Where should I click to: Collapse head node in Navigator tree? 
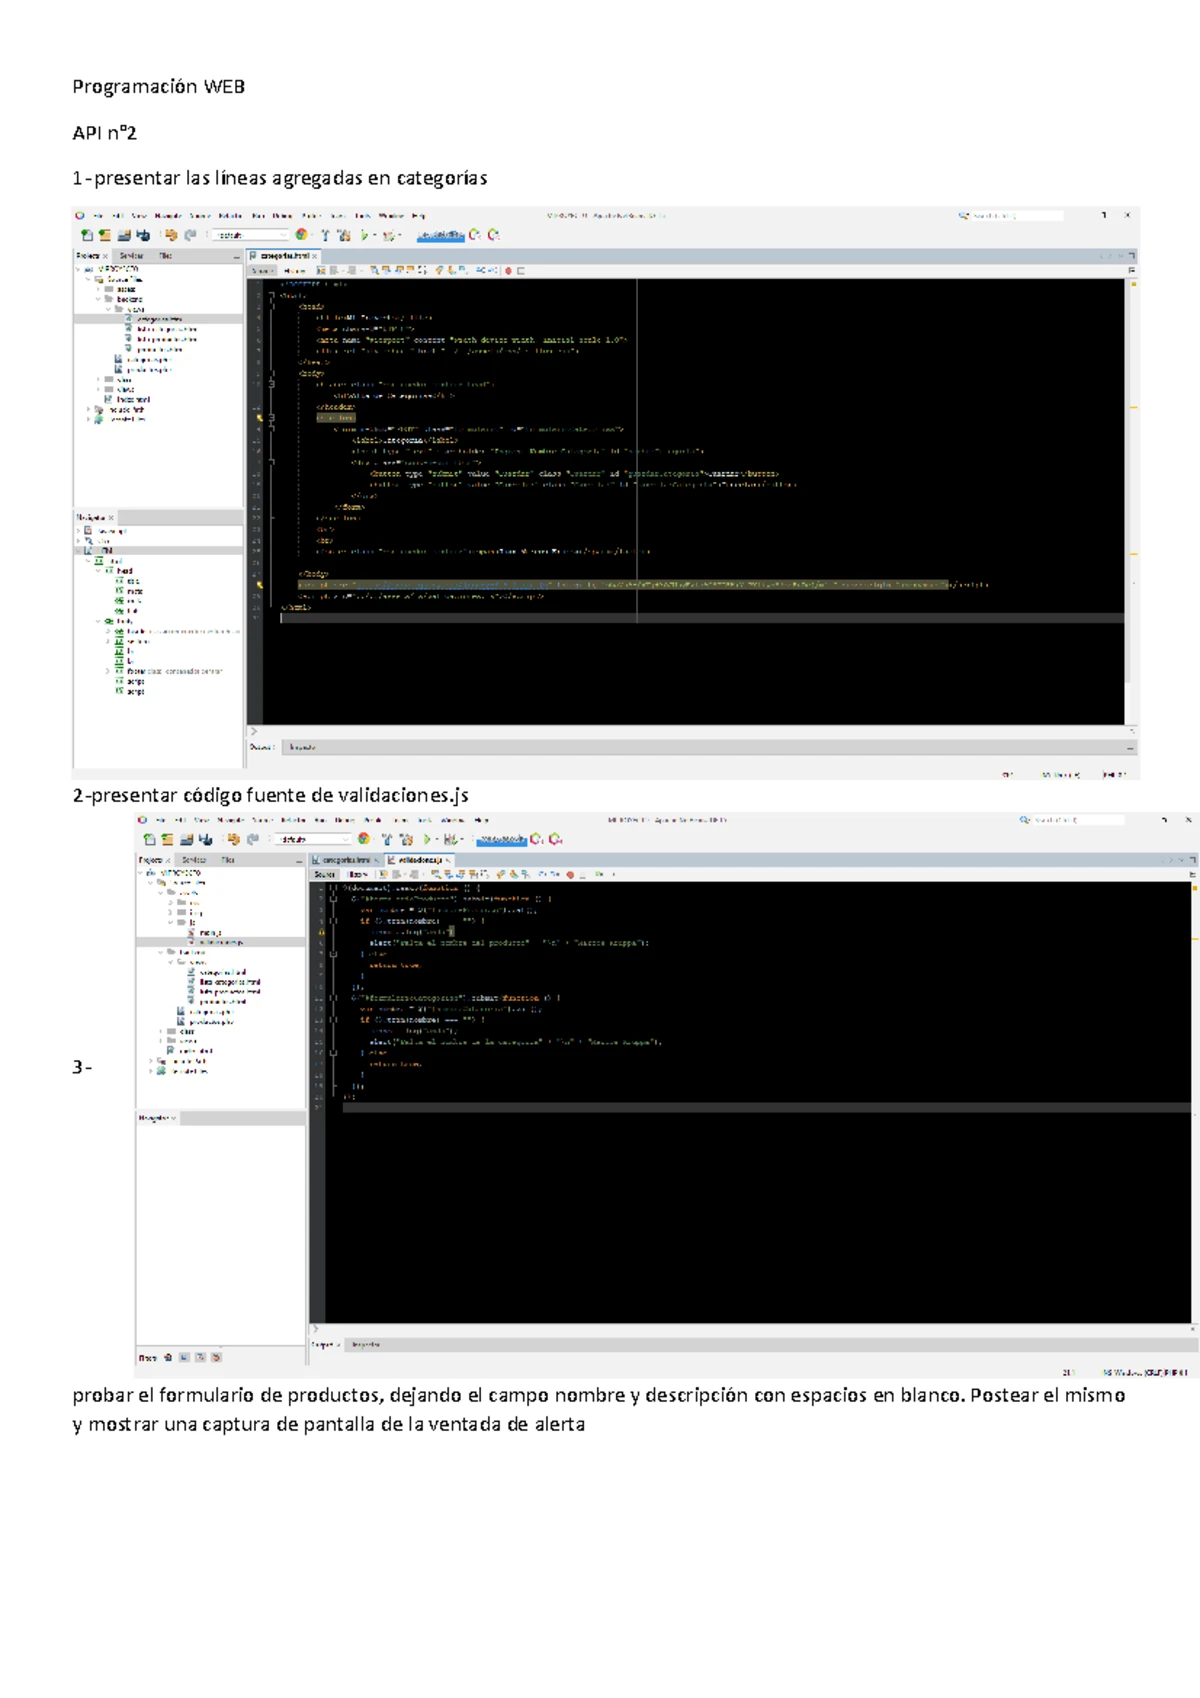pyautogui.click(x=98, y=570)
